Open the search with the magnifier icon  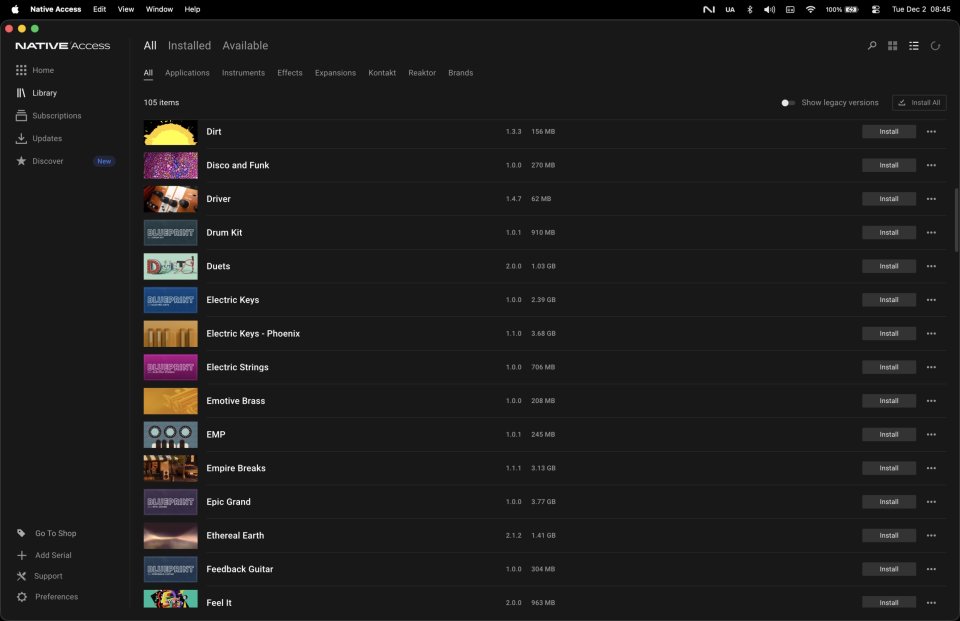870,45
